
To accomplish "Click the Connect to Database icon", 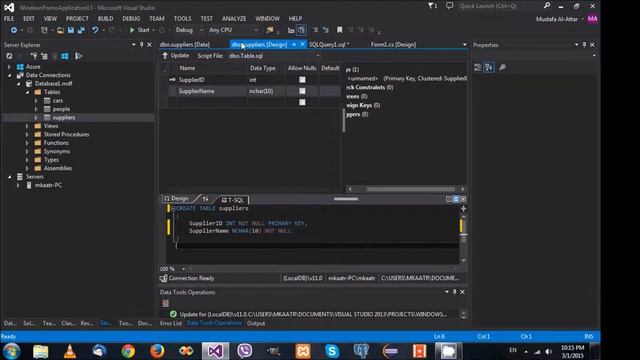I will click(34, 56).
